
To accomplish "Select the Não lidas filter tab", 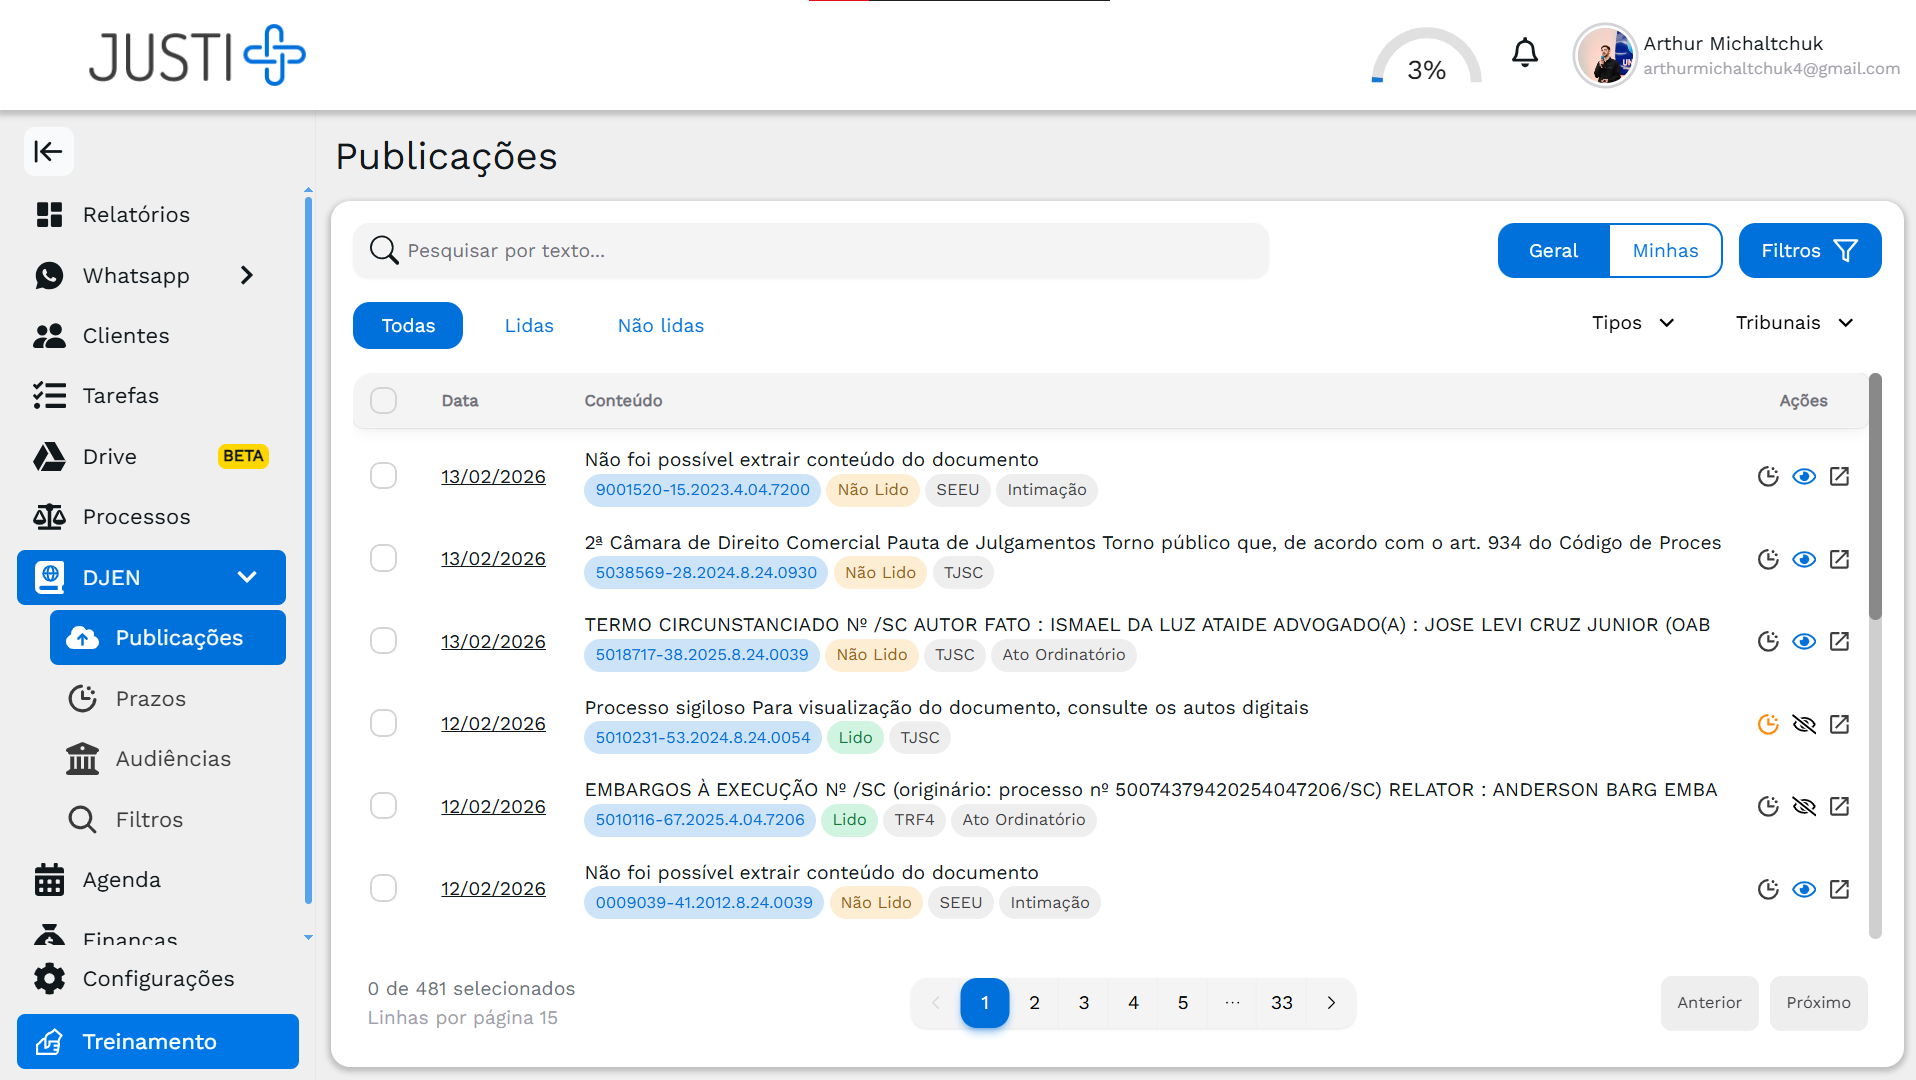I will tap(660, 325).
